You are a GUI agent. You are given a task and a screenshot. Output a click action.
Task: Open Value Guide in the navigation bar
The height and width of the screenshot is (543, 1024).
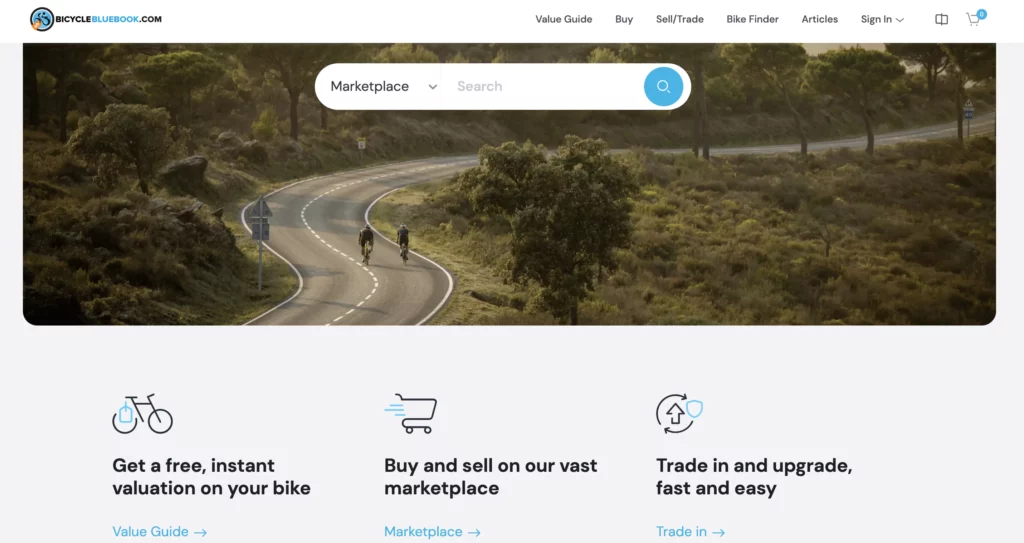coord(564,20)
